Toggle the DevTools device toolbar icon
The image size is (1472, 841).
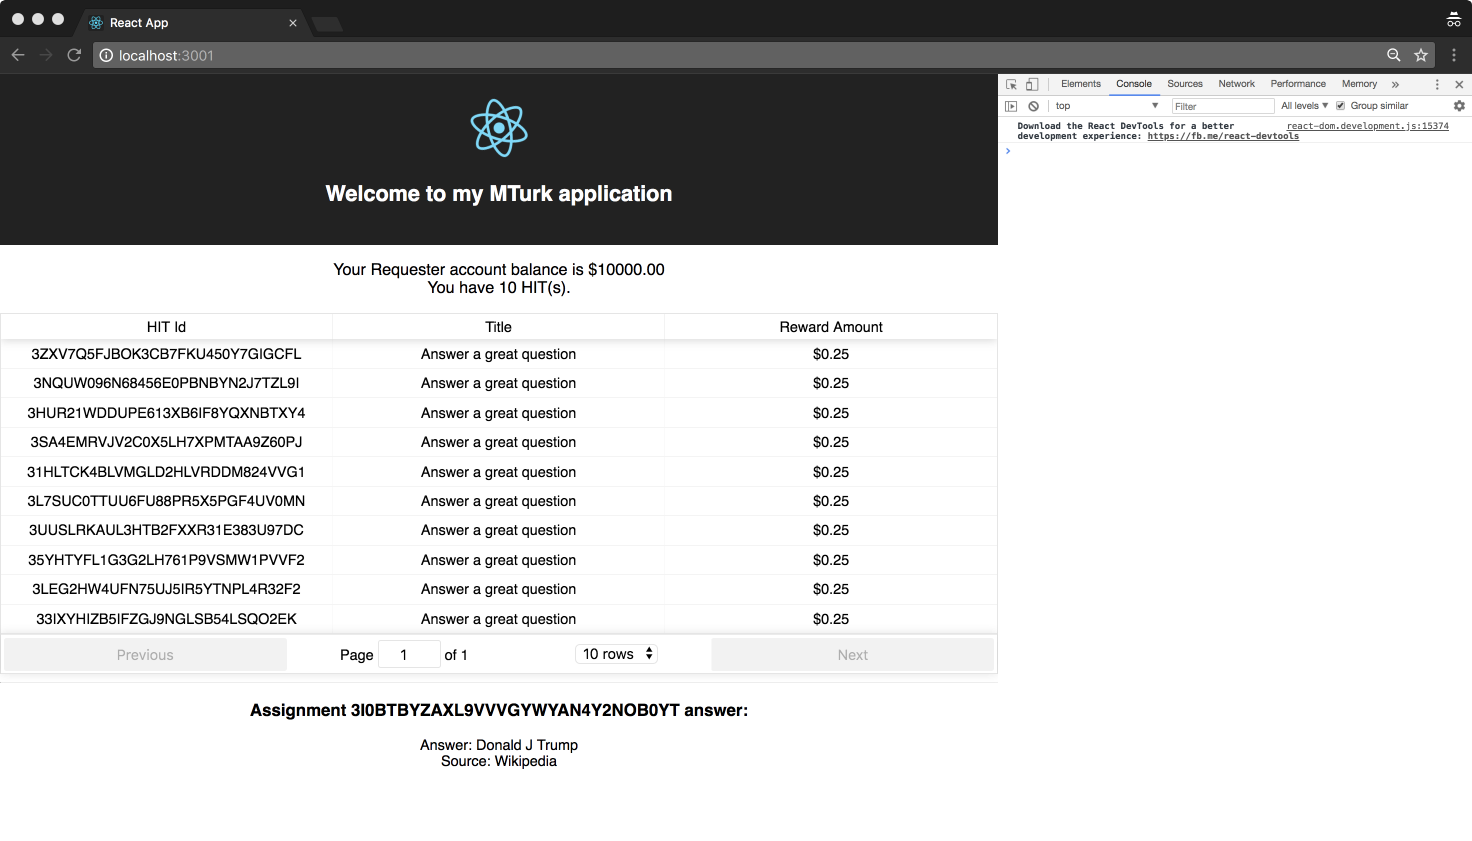[1032, 84]
